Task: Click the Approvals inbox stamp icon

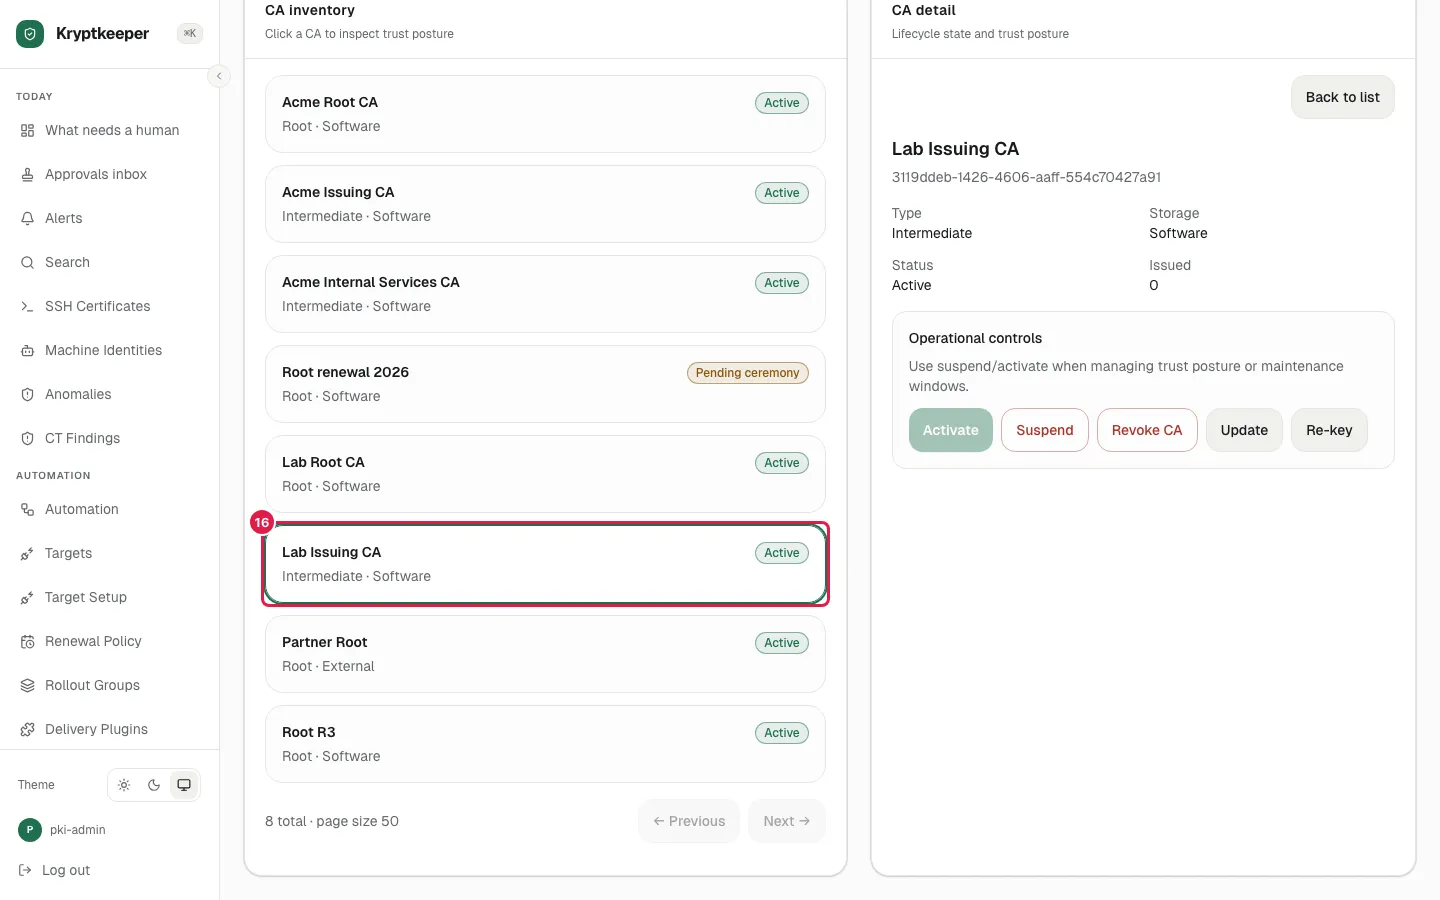Action: point(27,175)
